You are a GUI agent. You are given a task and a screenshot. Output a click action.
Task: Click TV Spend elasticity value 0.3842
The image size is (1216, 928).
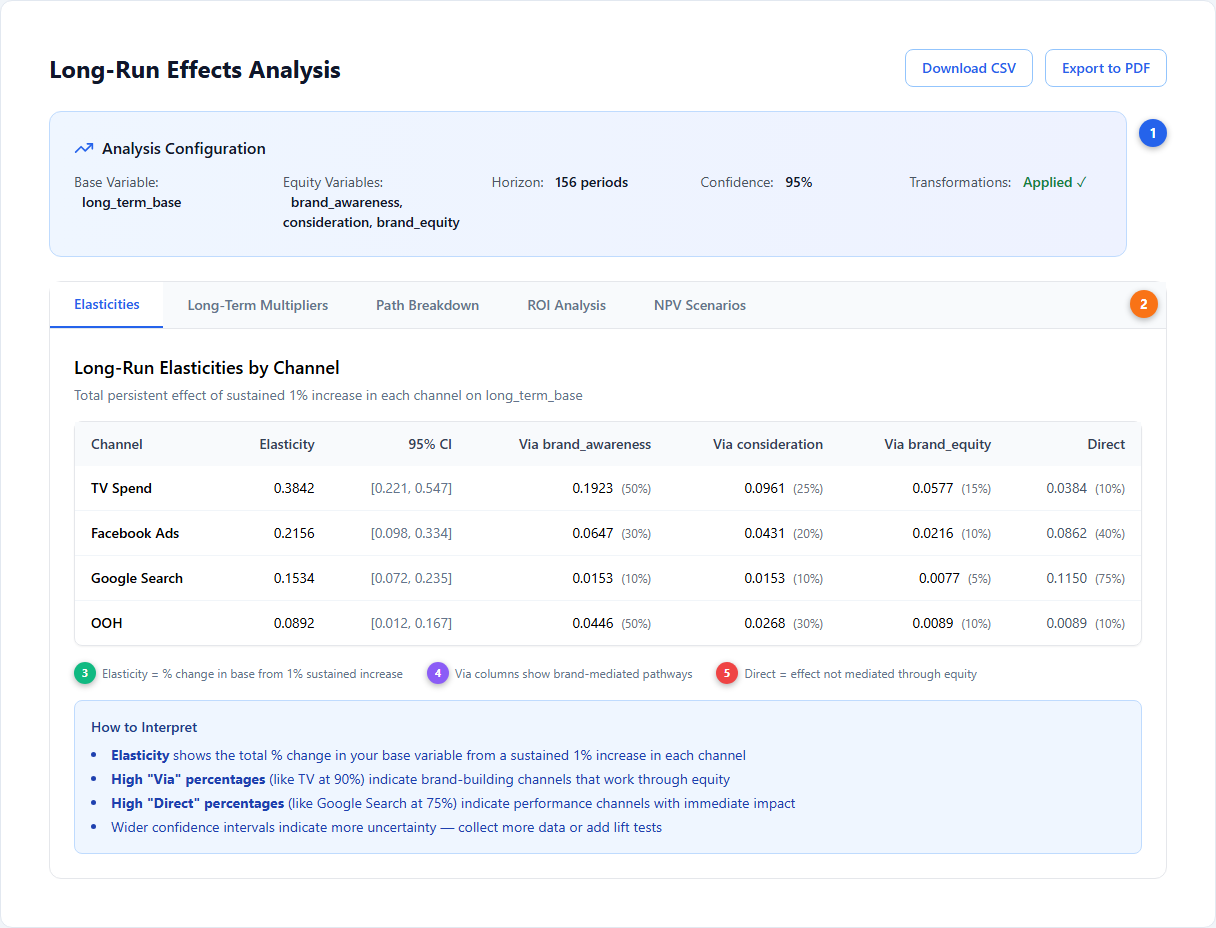pyautogui.click(x=294, y=489)
